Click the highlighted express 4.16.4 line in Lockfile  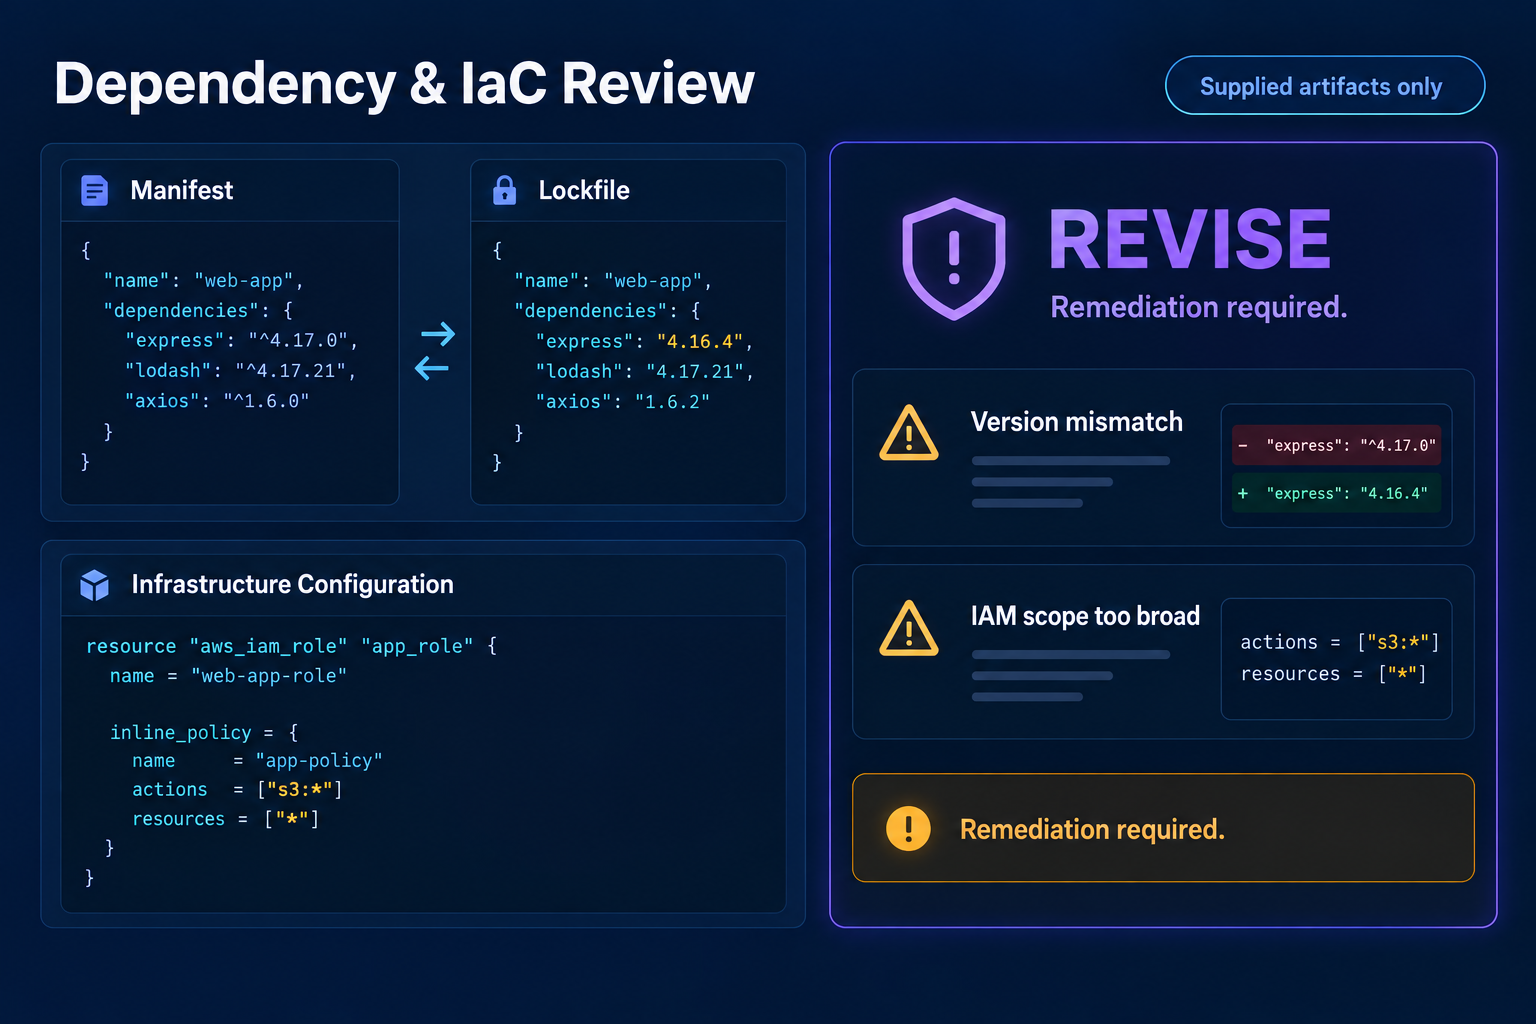tap(644, 342)
